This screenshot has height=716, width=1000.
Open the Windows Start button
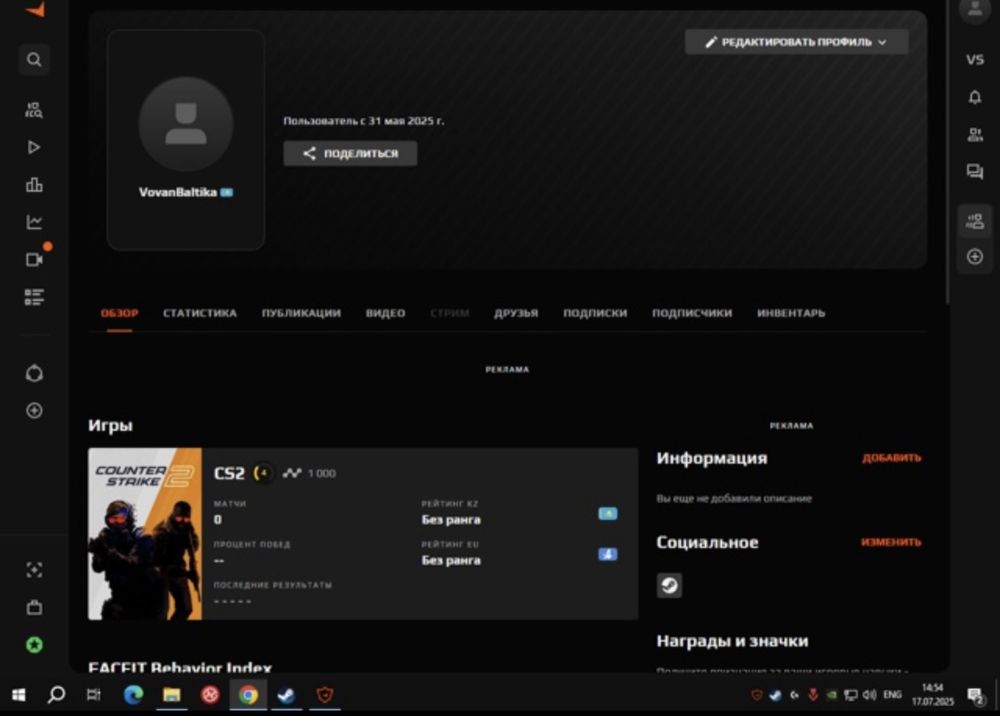click(18, 694)
